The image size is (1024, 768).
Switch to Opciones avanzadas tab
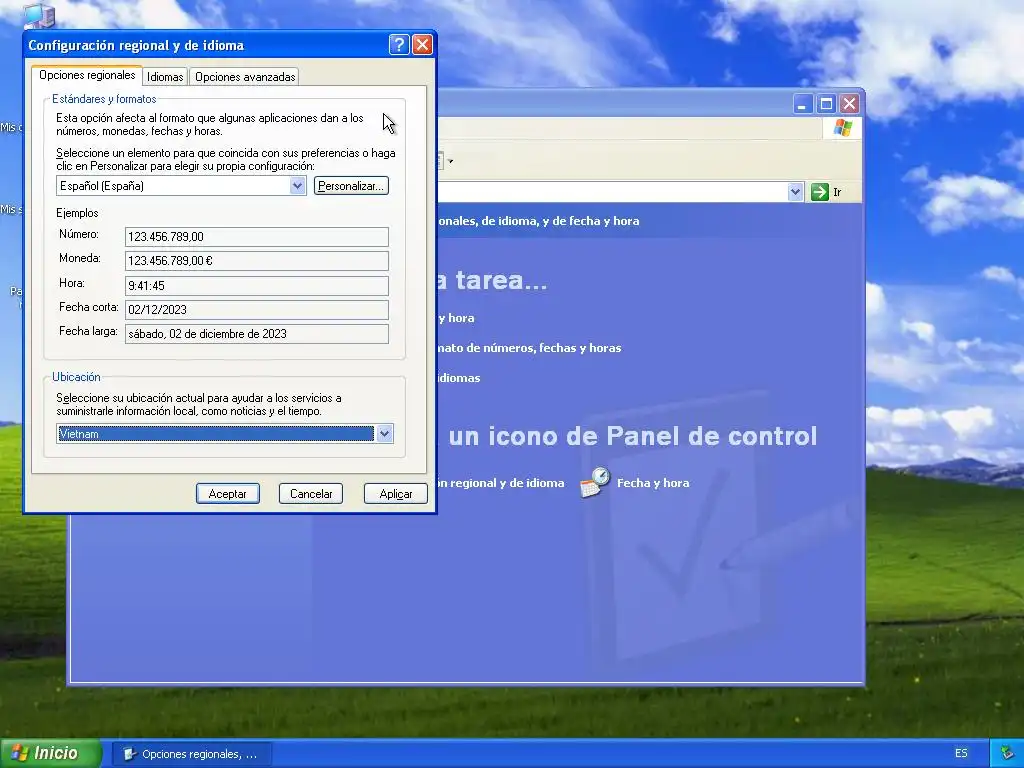(x=245, y=77)
